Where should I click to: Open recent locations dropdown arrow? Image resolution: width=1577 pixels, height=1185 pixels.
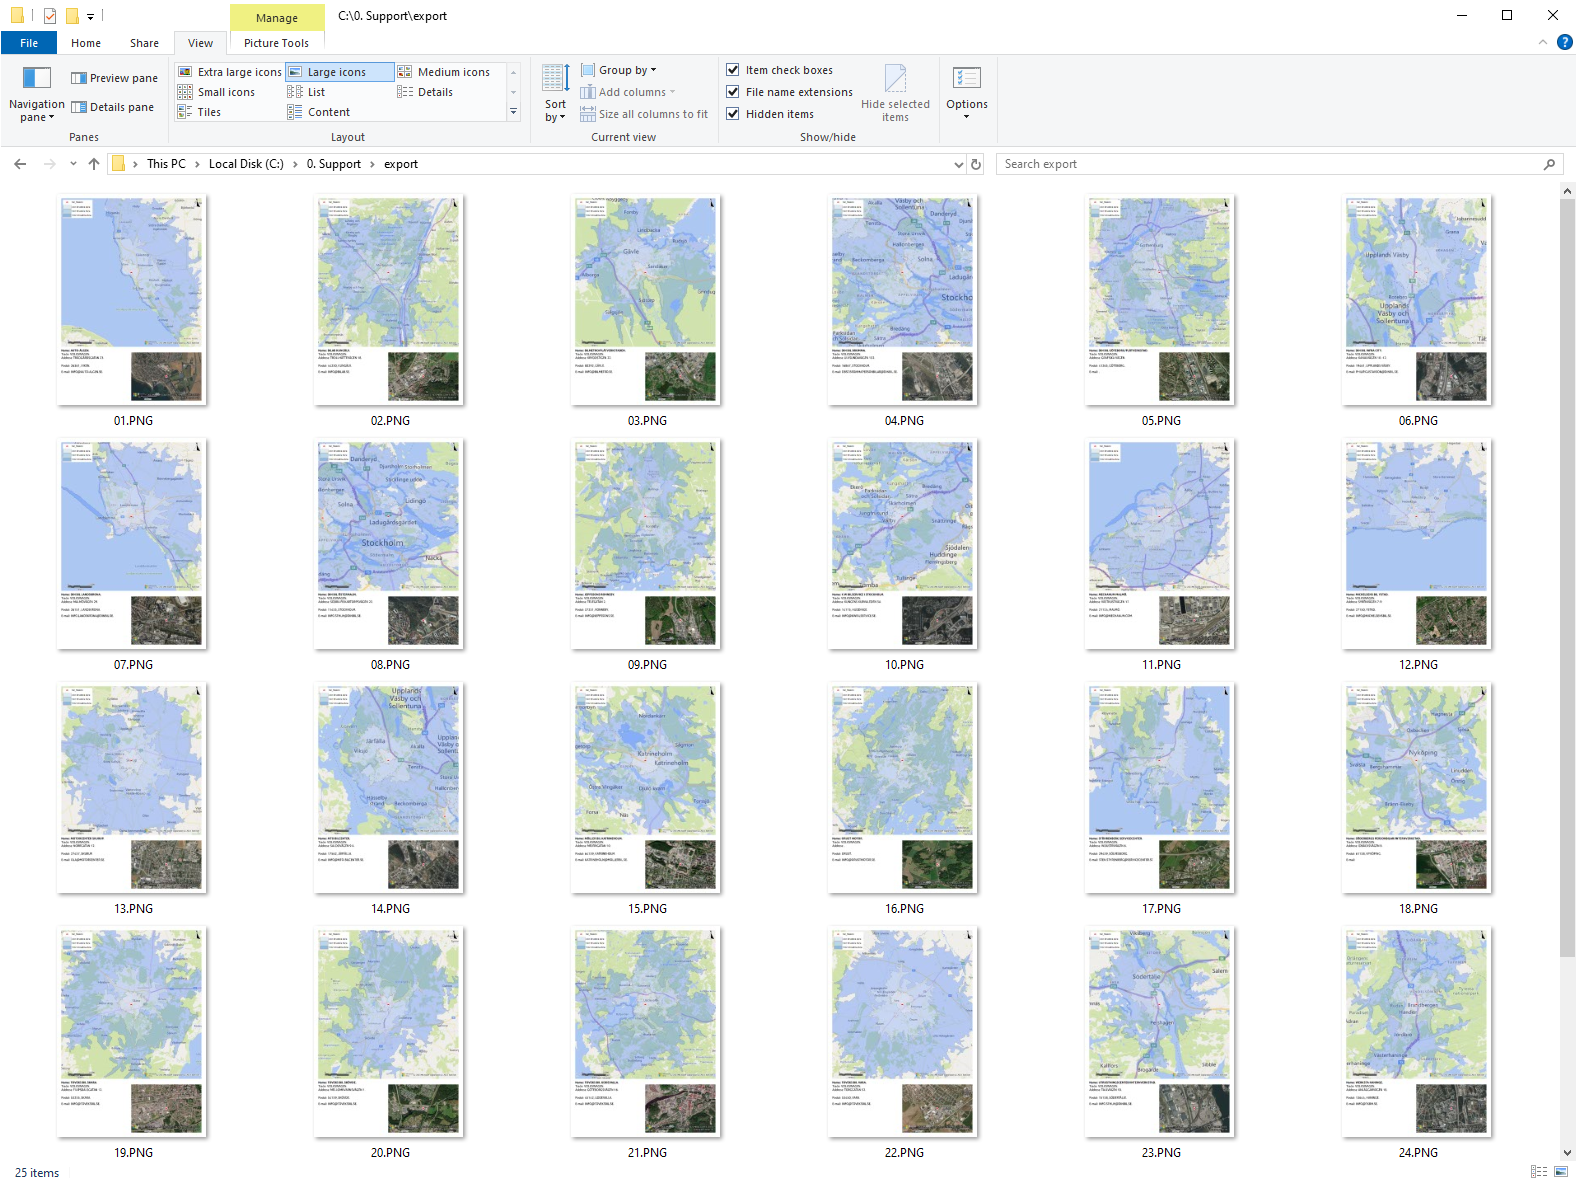(73, 164)
